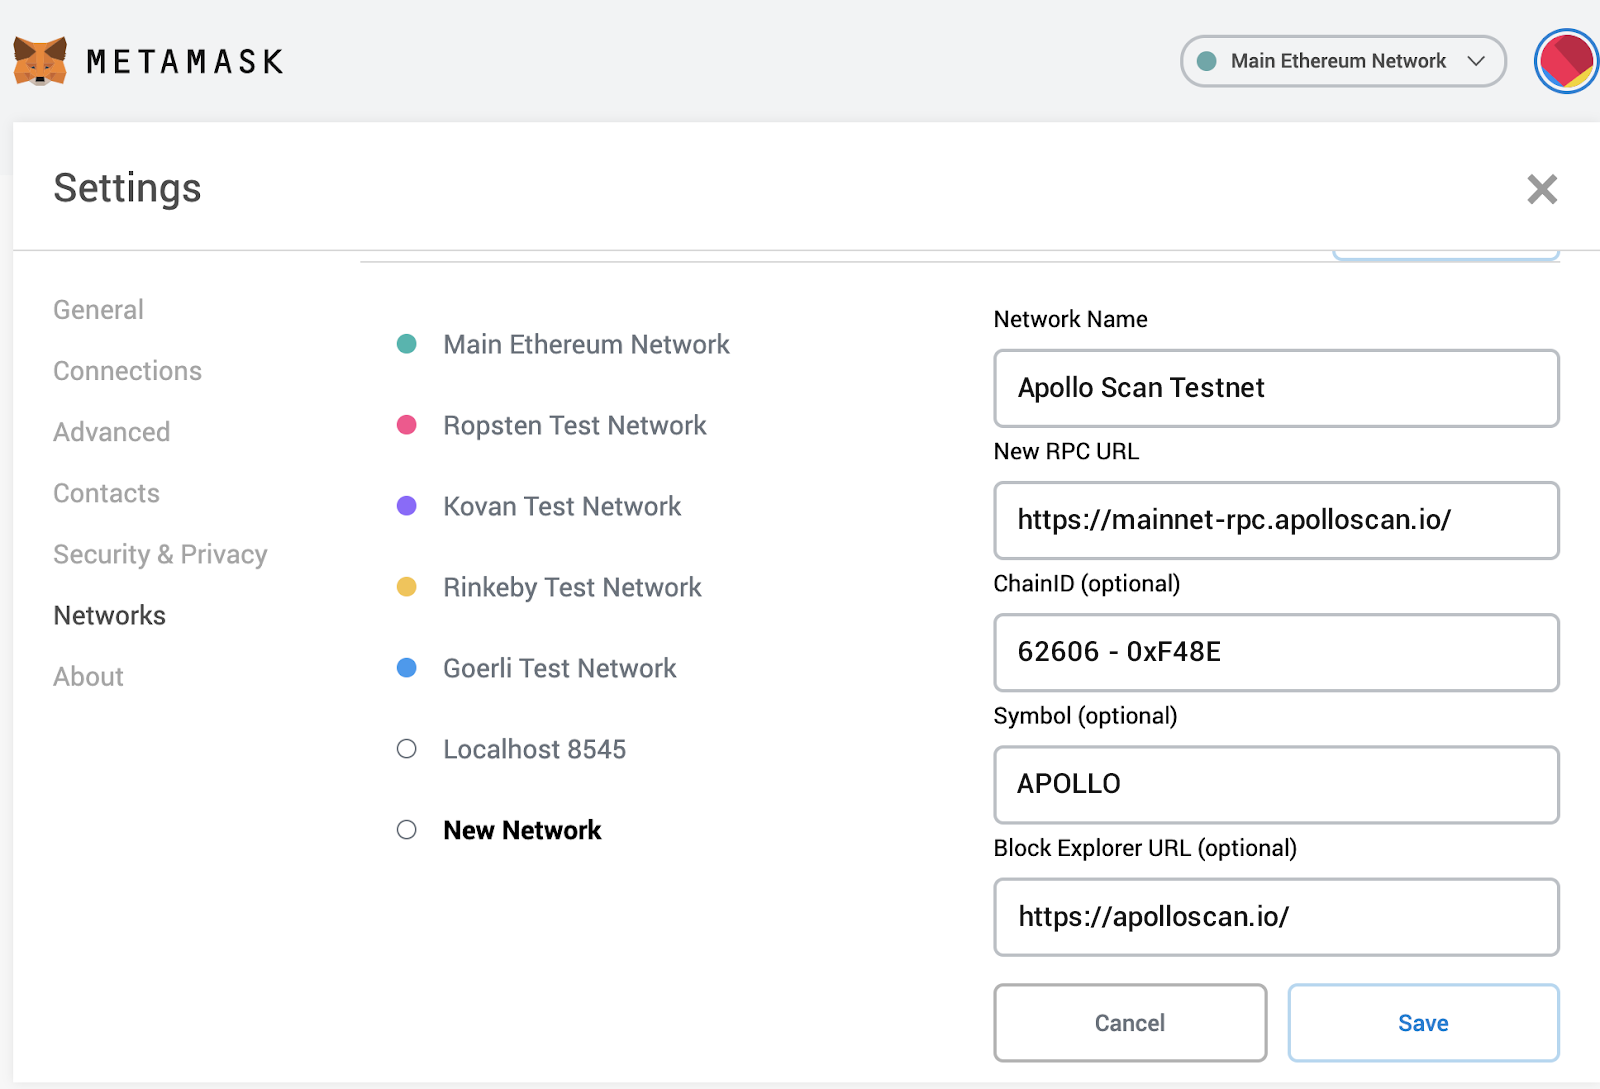Image resolution: width=1600 pixels, height=1089 pixels.
Task: Click the teal Main Ethereum Network dot
Action: click(x=407, y=344)
